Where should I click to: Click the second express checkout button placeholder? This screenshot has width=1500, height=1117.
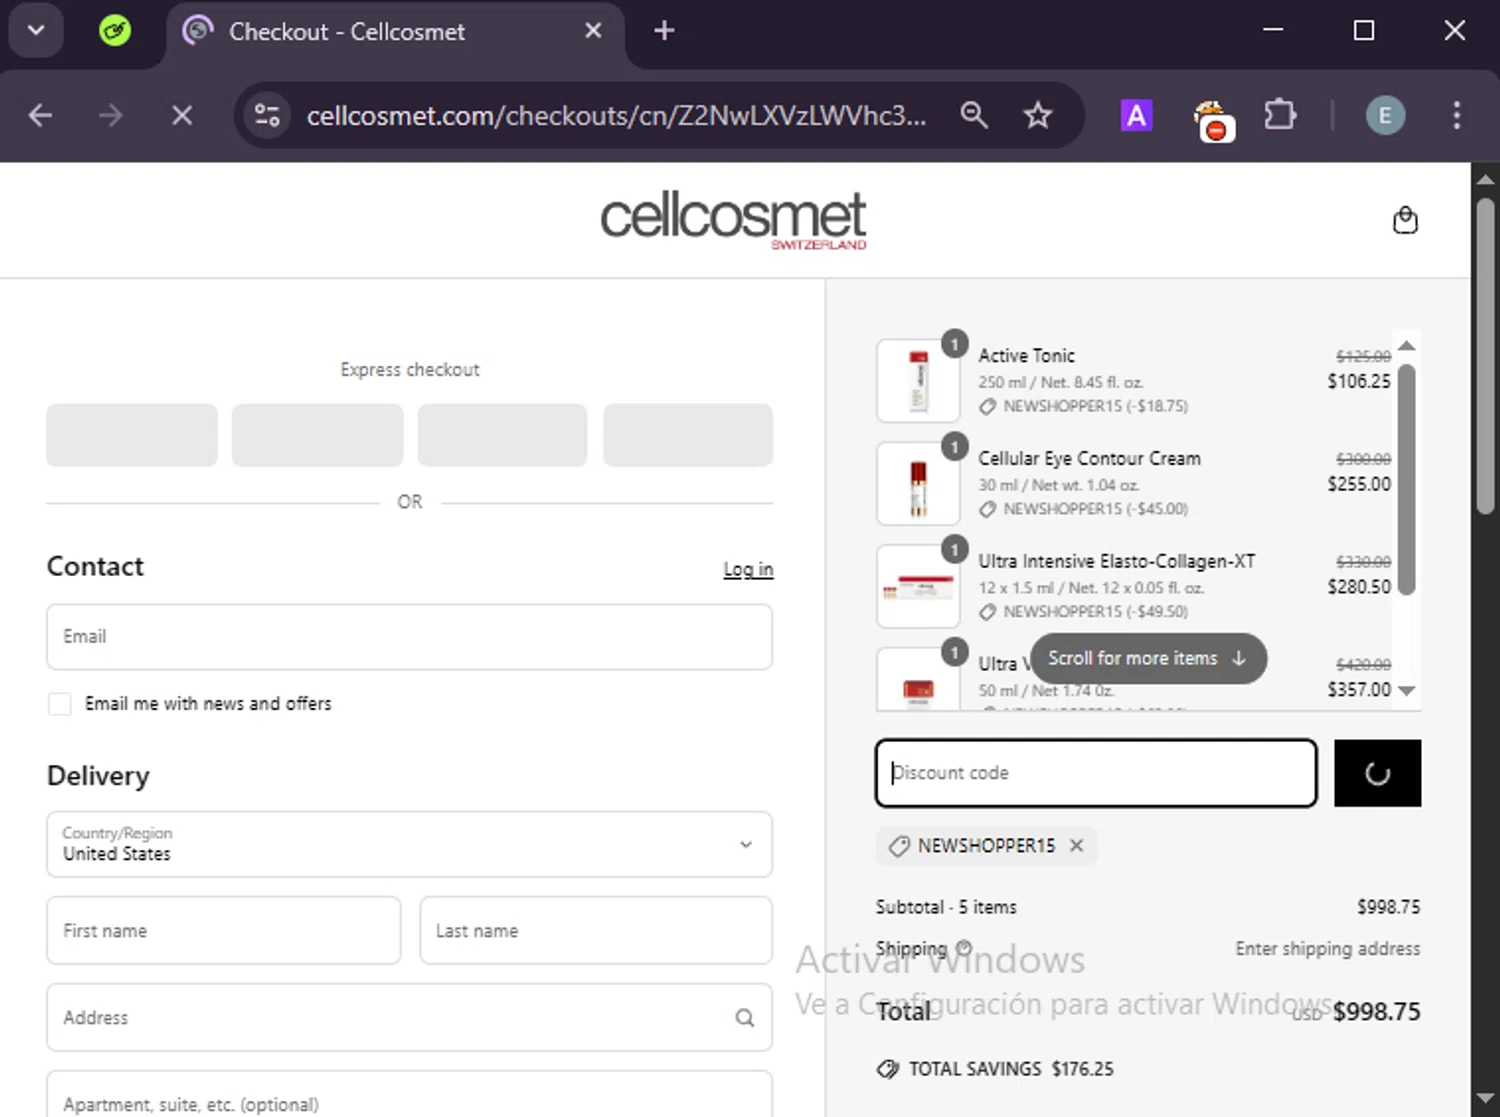pyautogui.click(x=317, y=435)
